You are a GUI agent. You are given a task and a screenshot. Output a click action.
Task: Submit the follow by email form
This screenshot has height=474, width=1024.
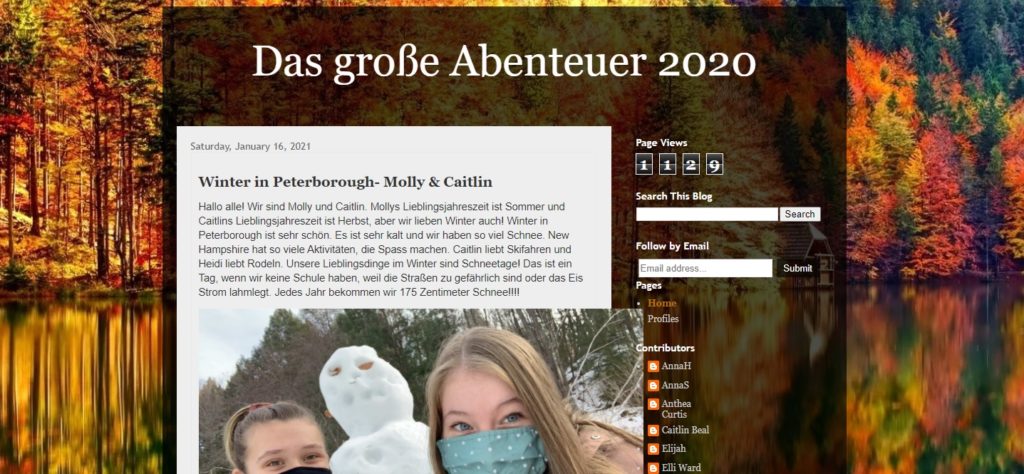[797, 268]
